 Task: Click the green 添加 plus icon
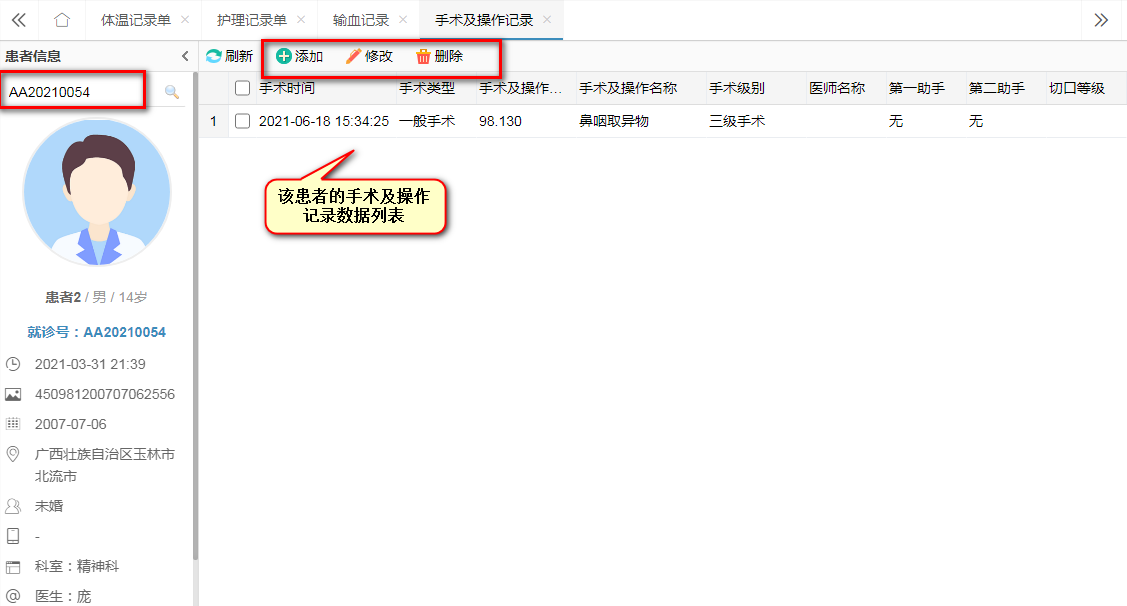(284, 56)
